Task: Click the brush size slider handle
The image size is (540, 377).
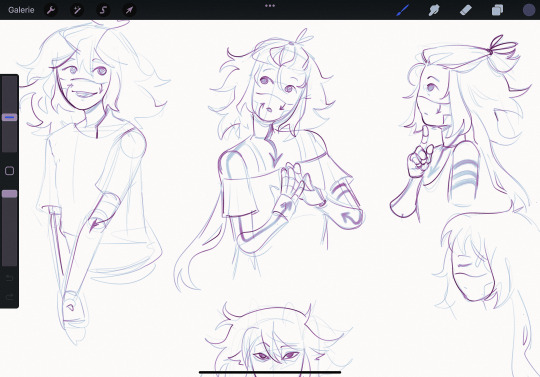Action: pyautogui.click(x=10, y=117)
